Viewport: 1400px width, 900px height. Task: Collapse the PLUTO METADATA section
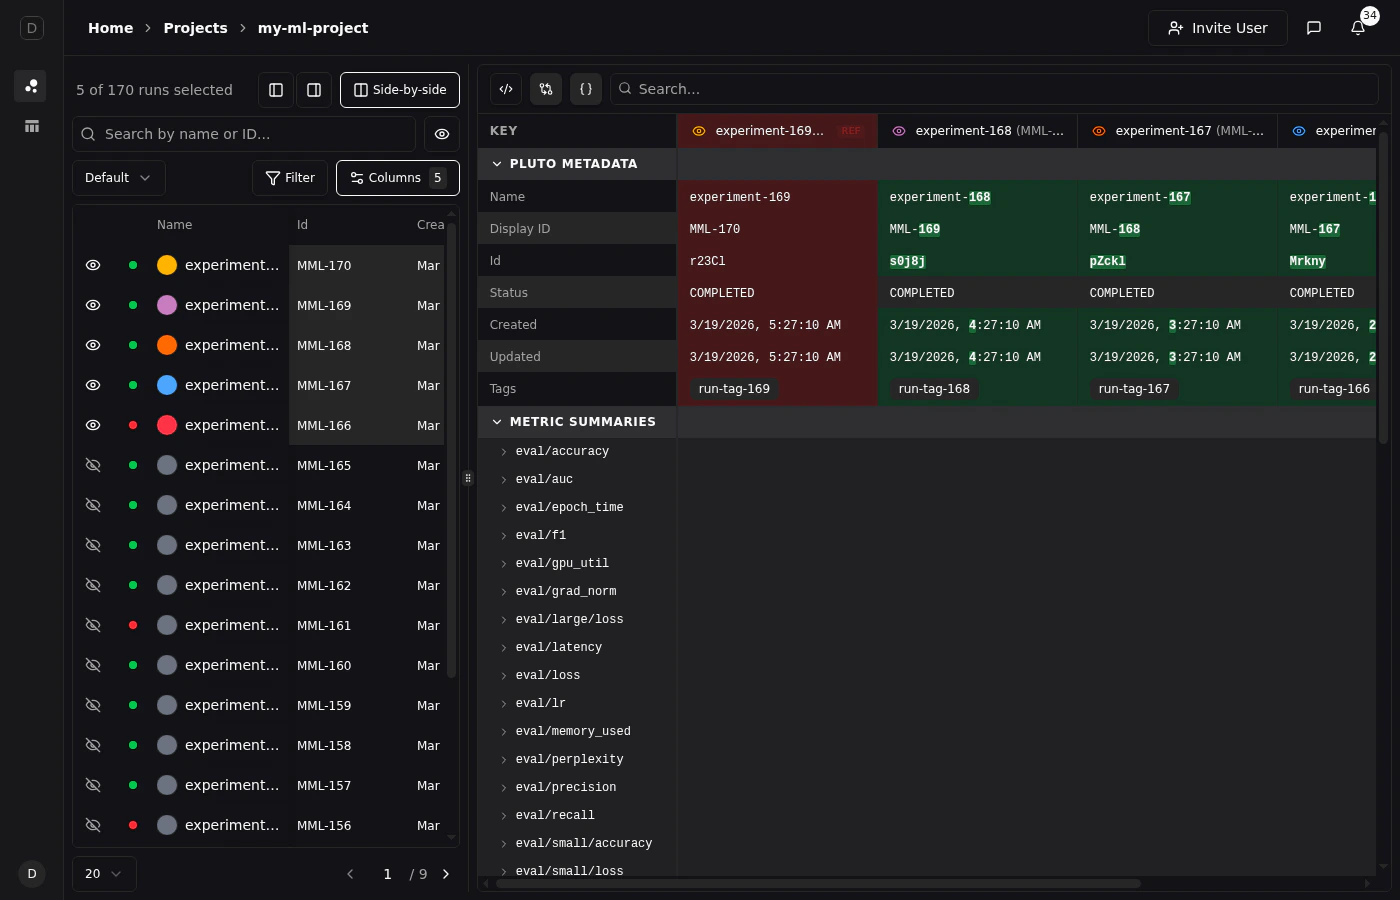[x=497, y=164]
